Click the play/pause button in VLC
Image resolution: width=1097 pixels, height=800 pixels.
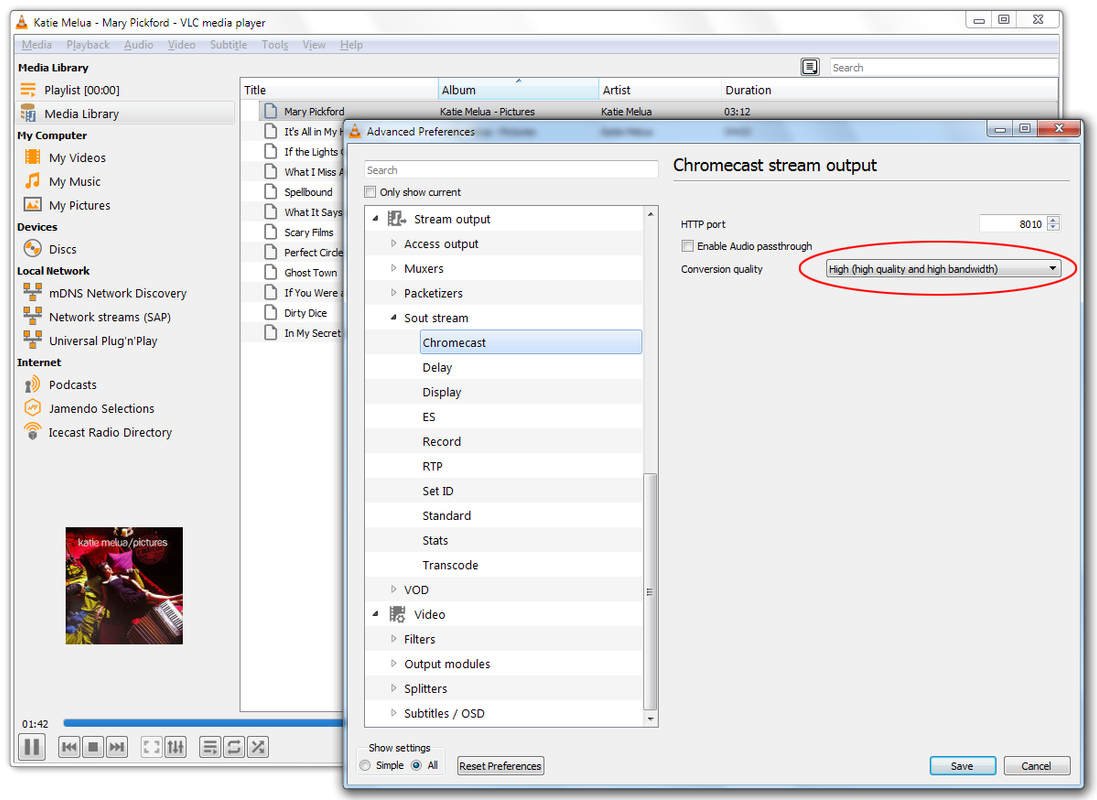31,747
